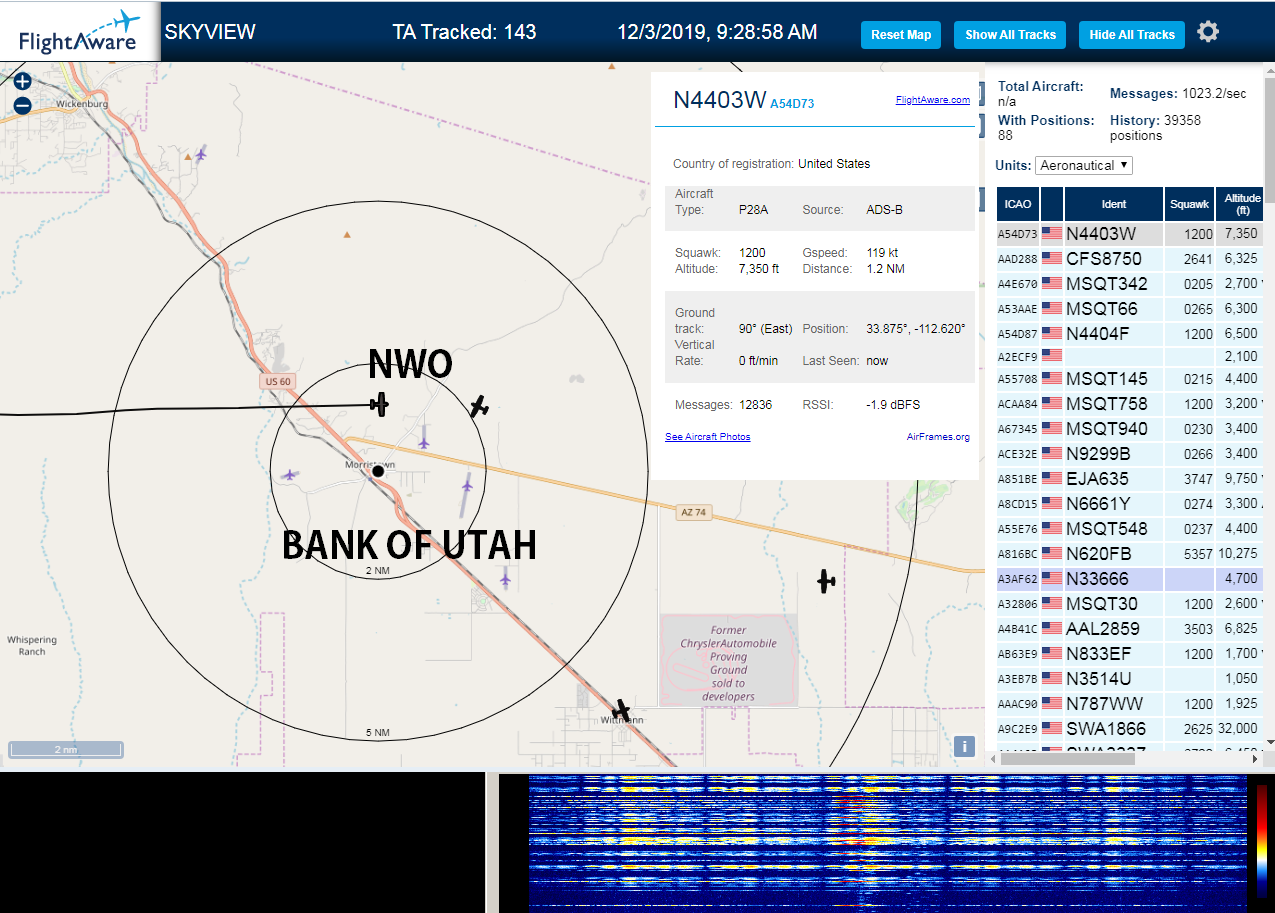Select black aircraft northeast of NWO label
This screenshot has width=1275, height=913.
480,406
